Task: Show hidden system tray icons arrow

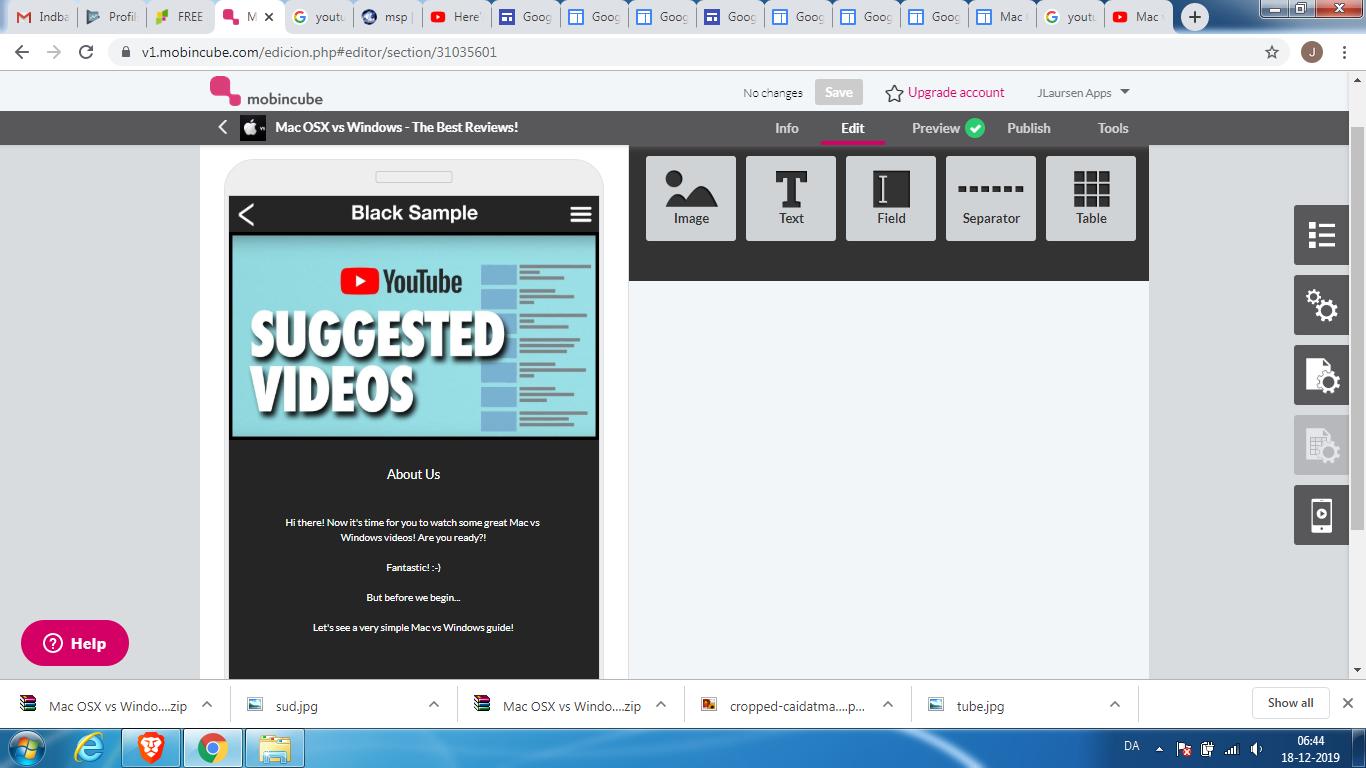Action: click(1159, 748)
